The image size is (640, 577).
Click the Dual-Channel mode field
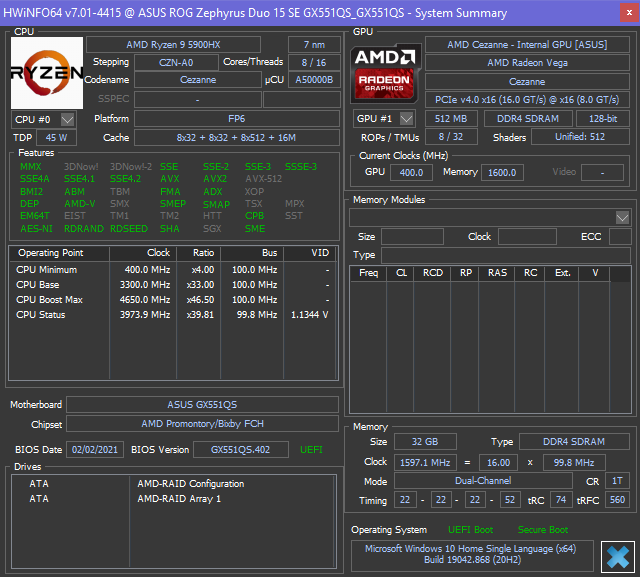pyautogui.click(x=483, y=481)
